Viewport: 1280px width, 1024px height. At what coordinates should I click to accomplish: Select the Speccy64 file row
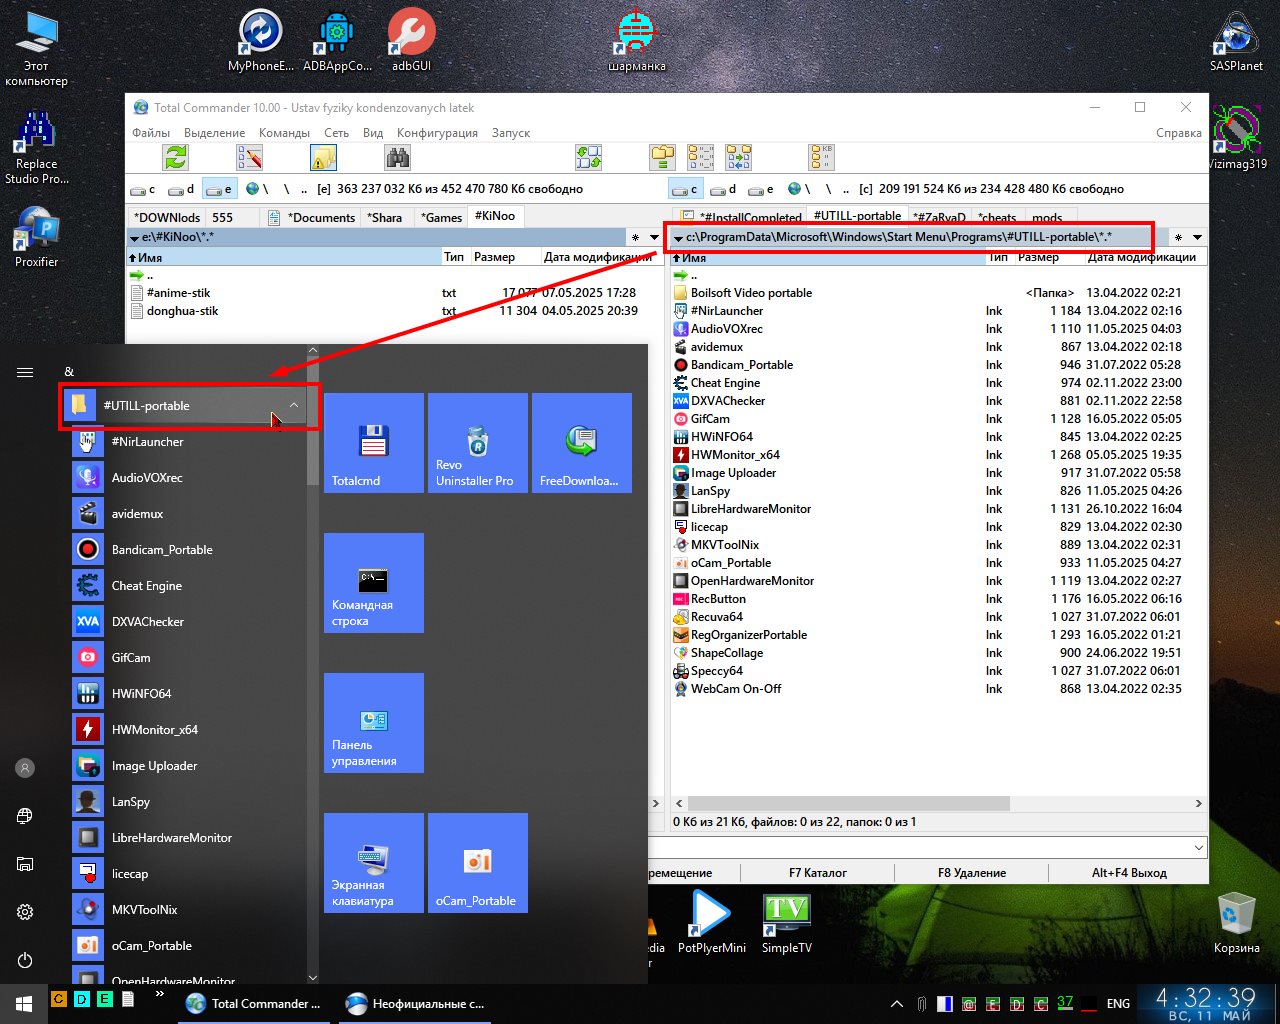point(938,671)
